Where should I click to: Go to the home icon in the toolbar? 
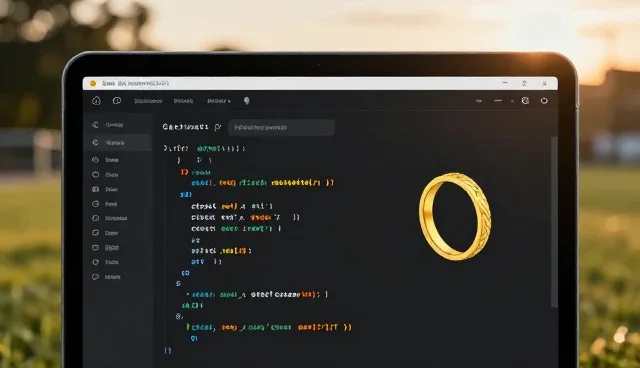click(x=96, y=100)
